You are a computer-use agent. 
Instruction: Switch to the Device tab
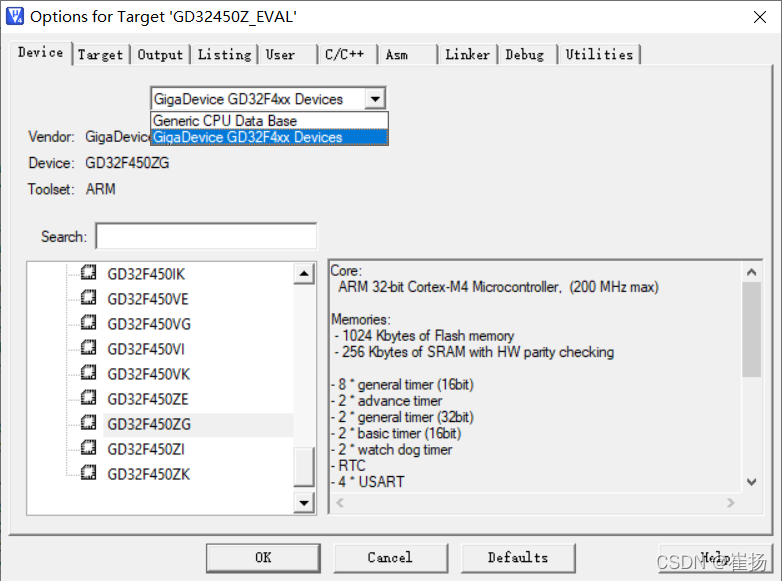pos(41,52)
